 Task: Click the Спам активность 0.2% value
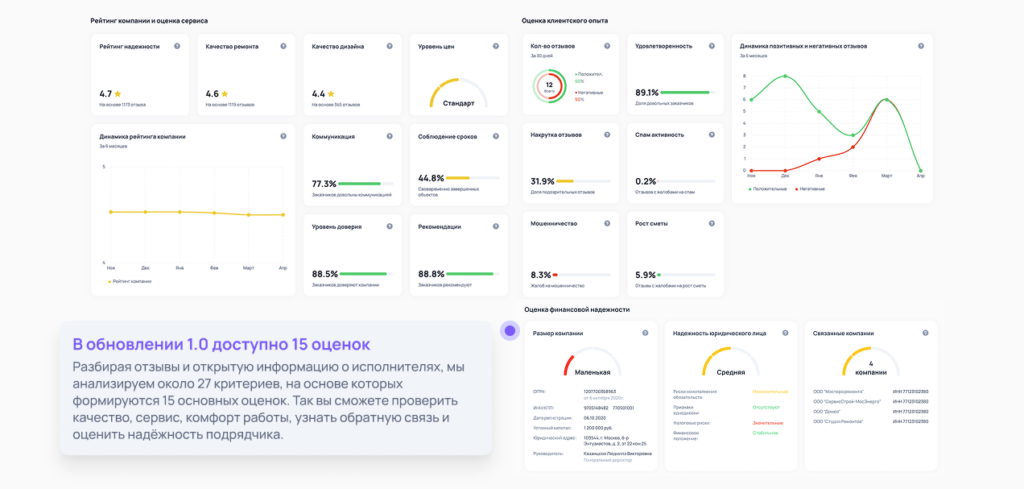point(646,181)
